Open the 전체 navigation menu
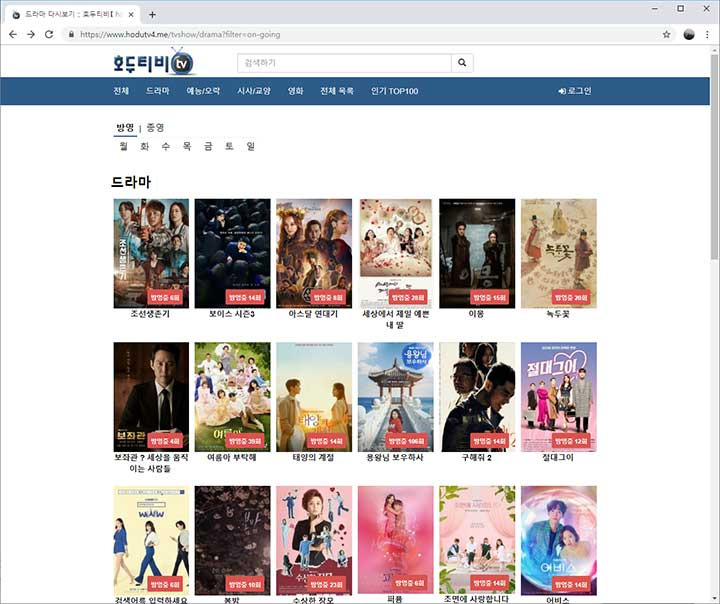This screenshot has height=604, width=720. click(x=121, y=91)
